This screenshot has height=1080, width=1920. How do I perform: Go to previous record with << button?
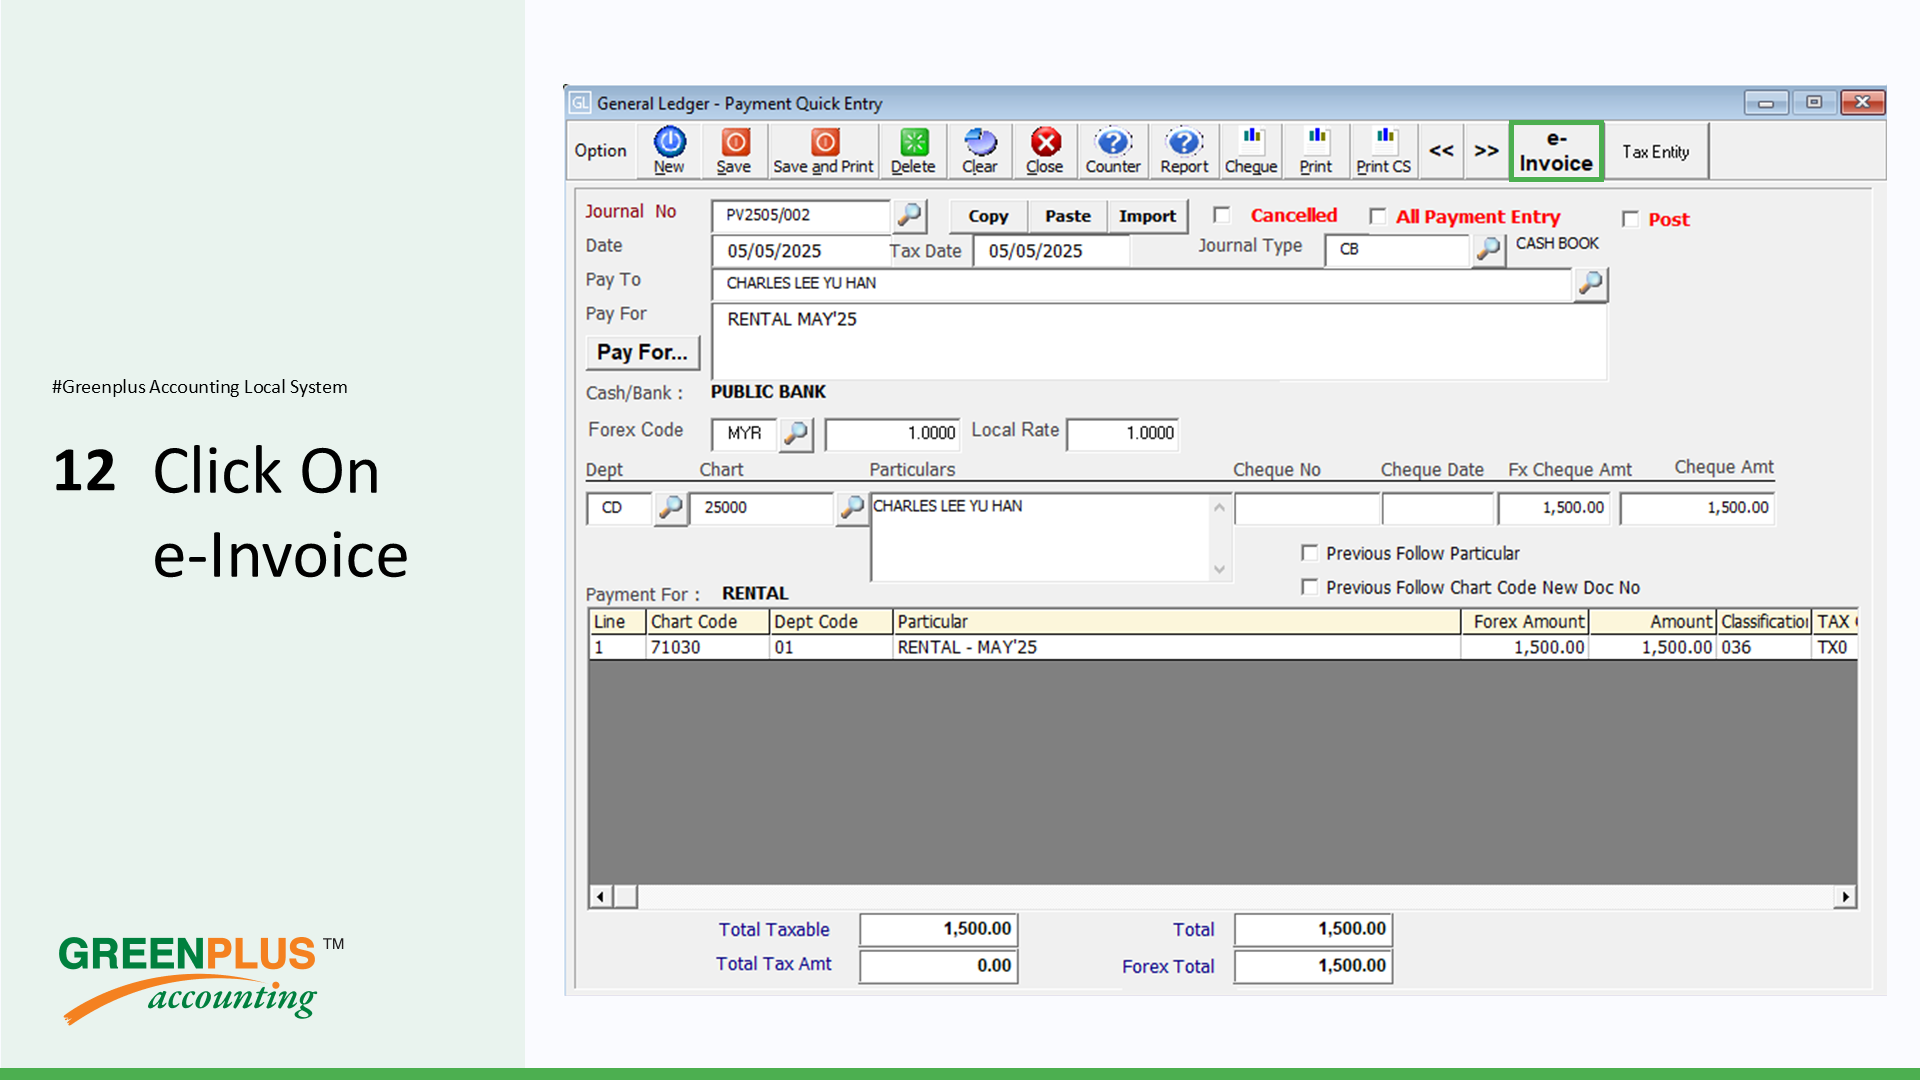(x=1441, y=151)
